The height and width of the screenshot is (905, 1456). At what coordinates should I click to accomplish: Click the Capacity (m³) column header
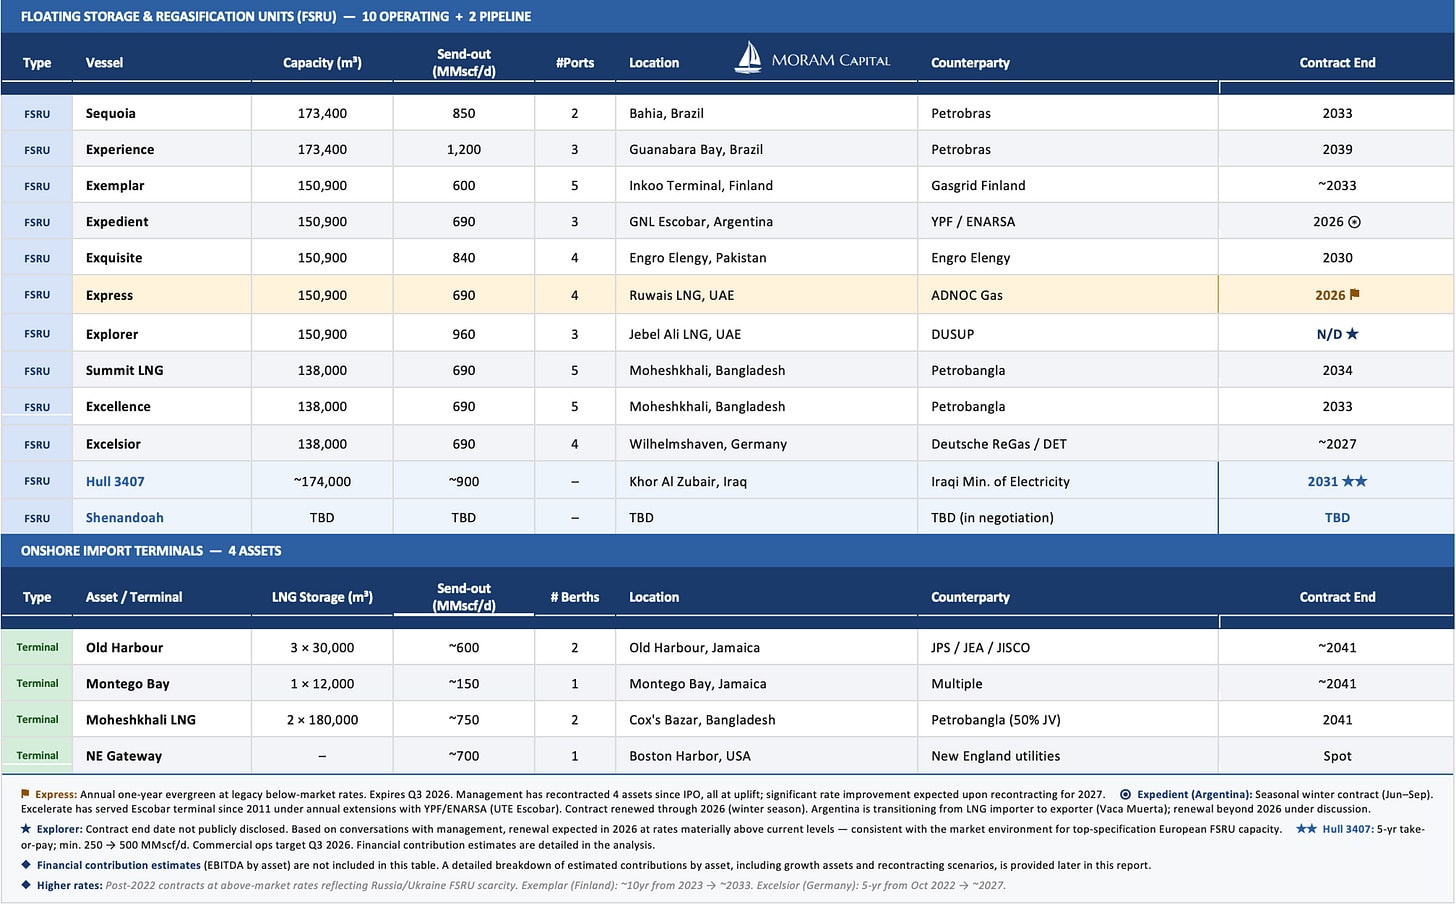coord(322,62)
